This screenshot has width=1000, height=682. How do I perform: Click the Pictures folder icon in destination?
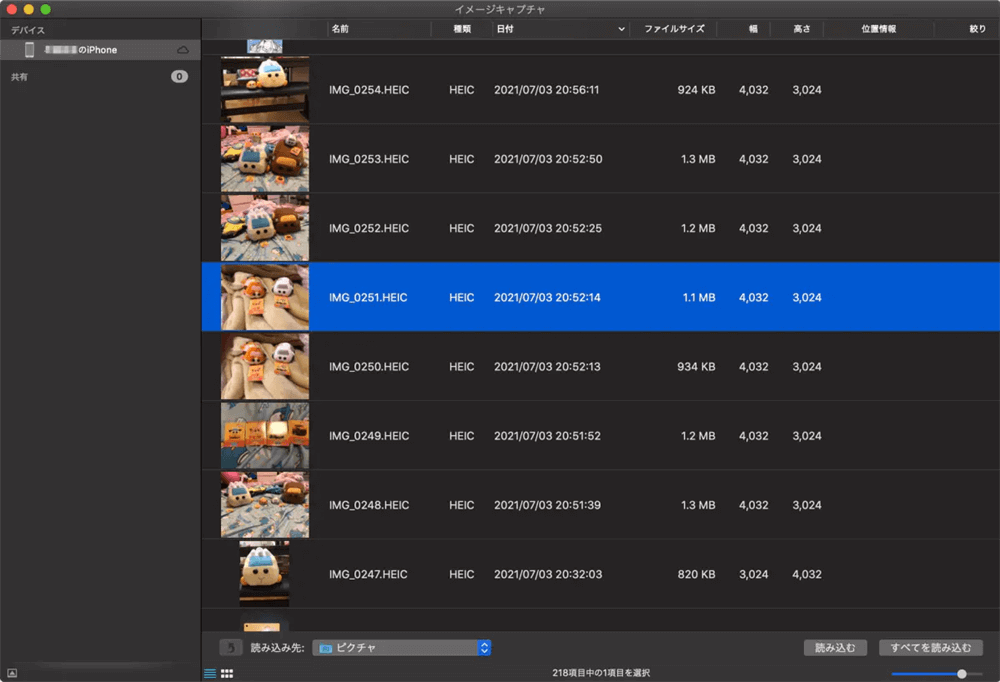[325, 648]
